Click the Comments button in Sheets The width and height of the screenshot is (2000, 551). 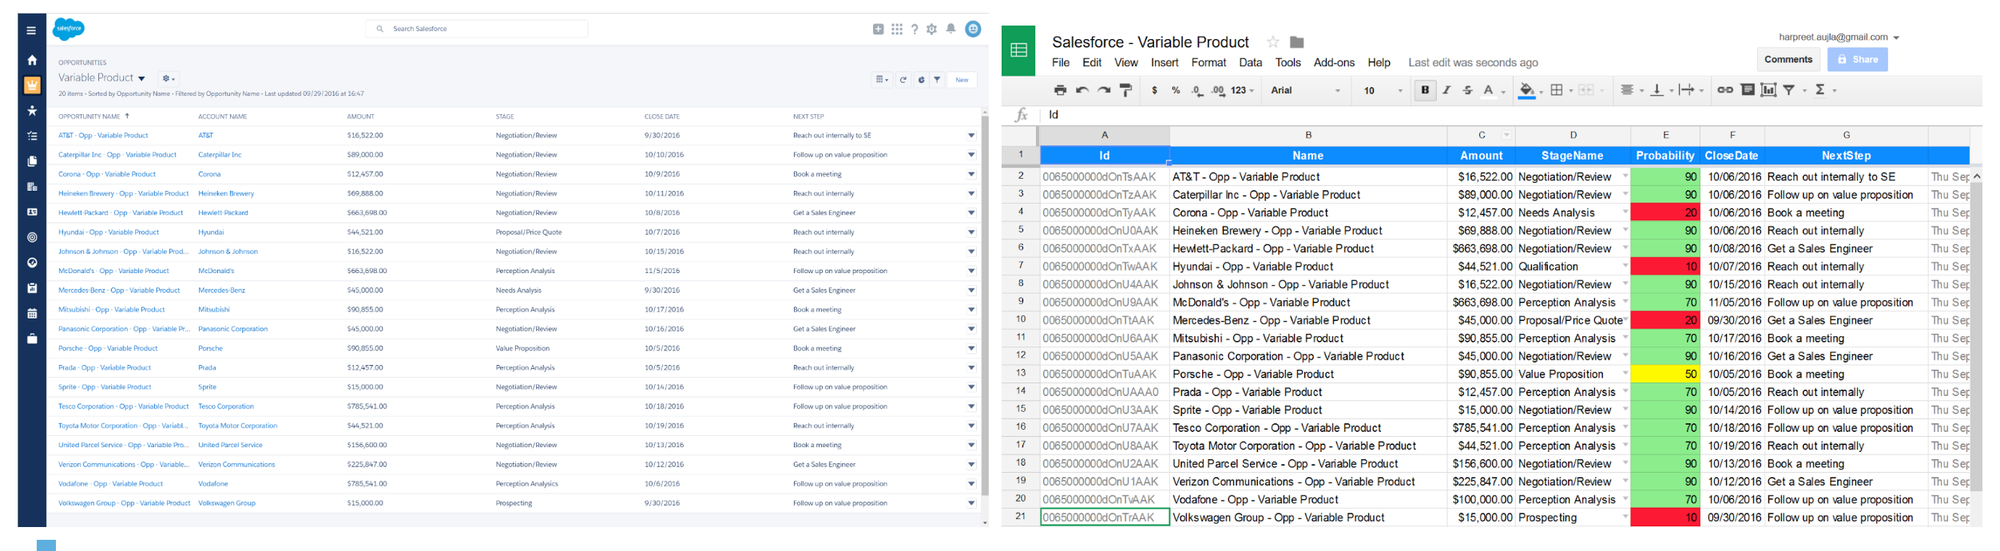click(1788, 60)
